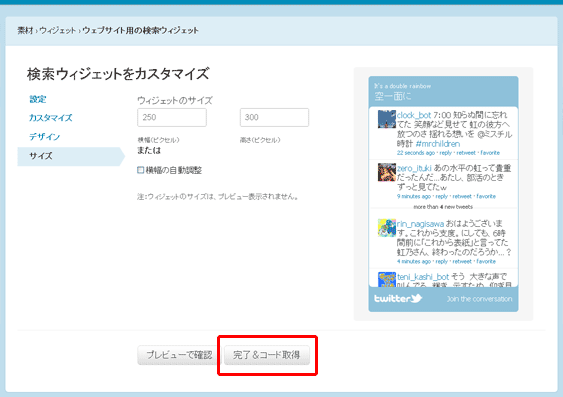
Task: Open the 4 minutes ago timestamp
Action: tap(414, 261)
